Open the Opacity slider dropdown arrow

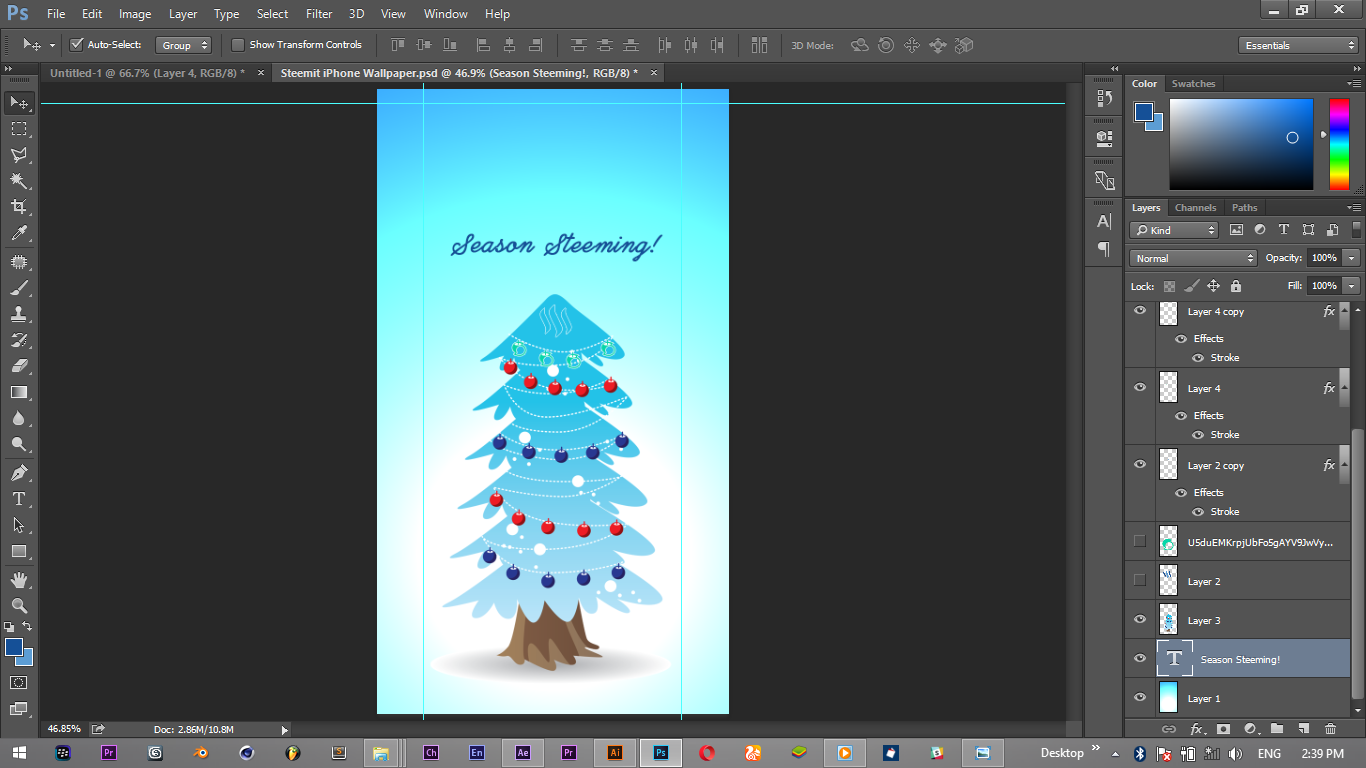pyautogui.click(x=1352, y=258)
